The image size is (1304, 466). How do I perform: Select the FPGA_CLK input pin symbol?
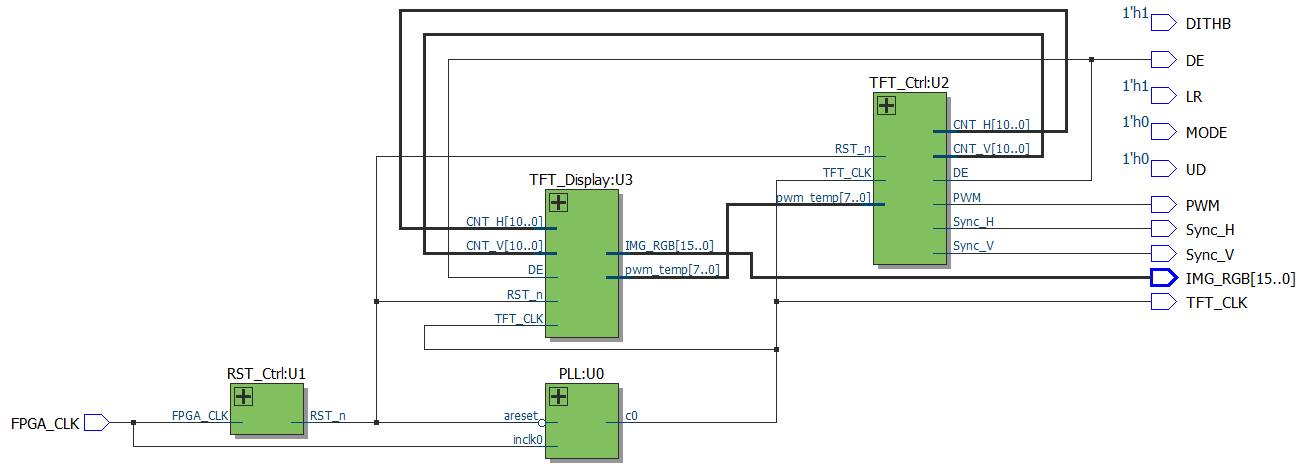(x=96, y=423)
